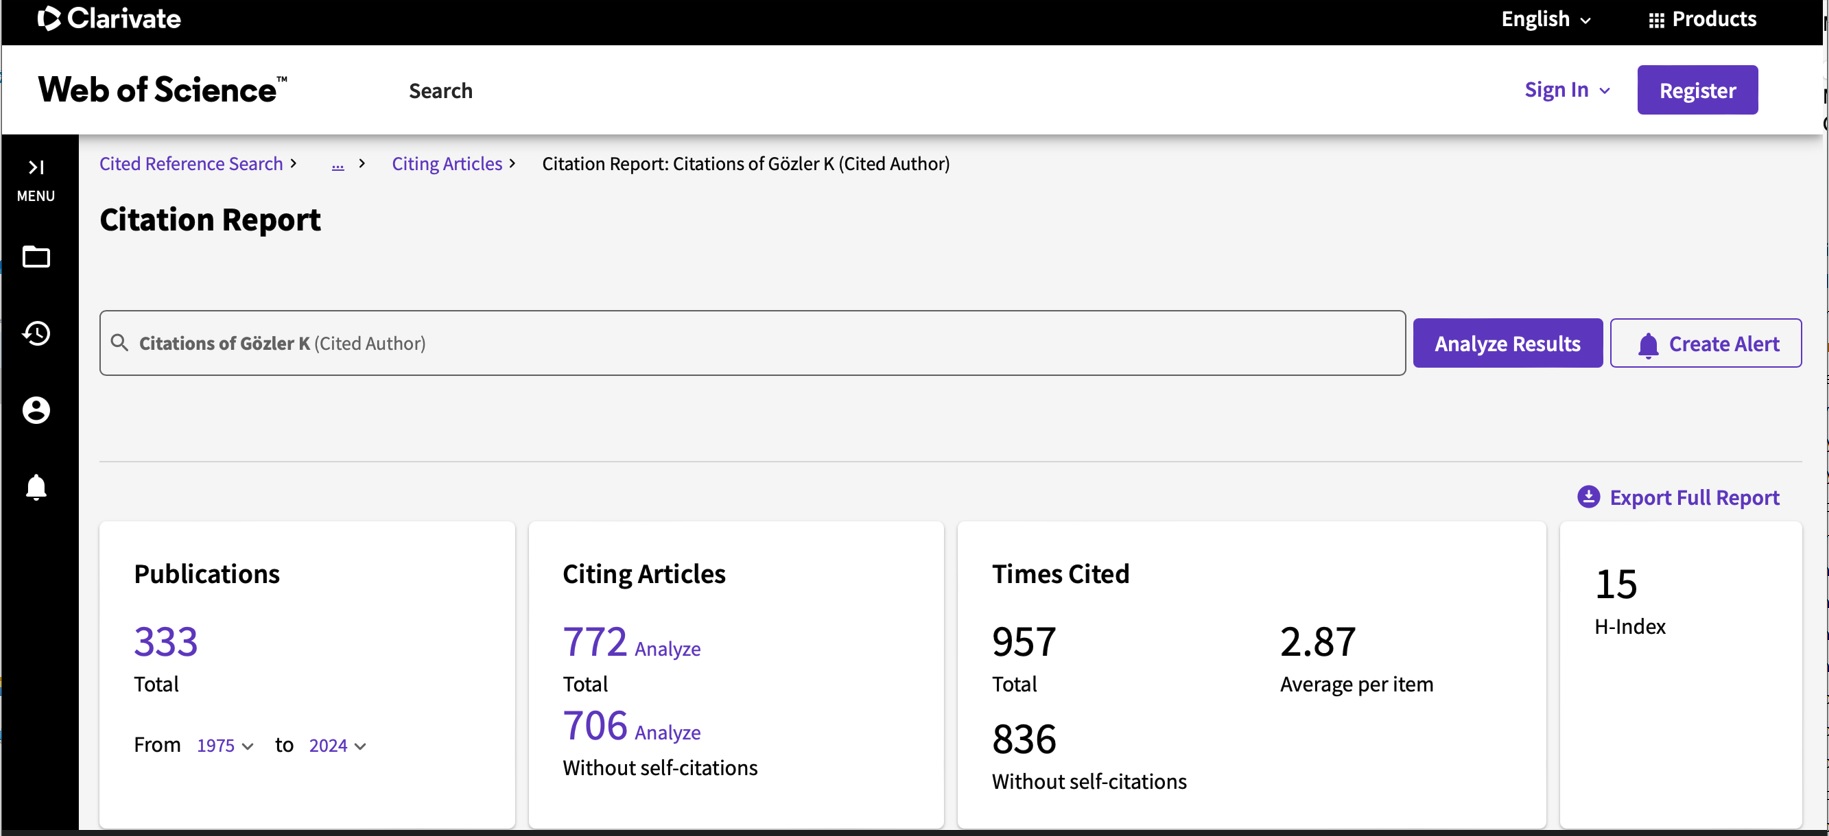Open the 706 without self-citations link
The image size is (1829, 836).
click(595, 725)
